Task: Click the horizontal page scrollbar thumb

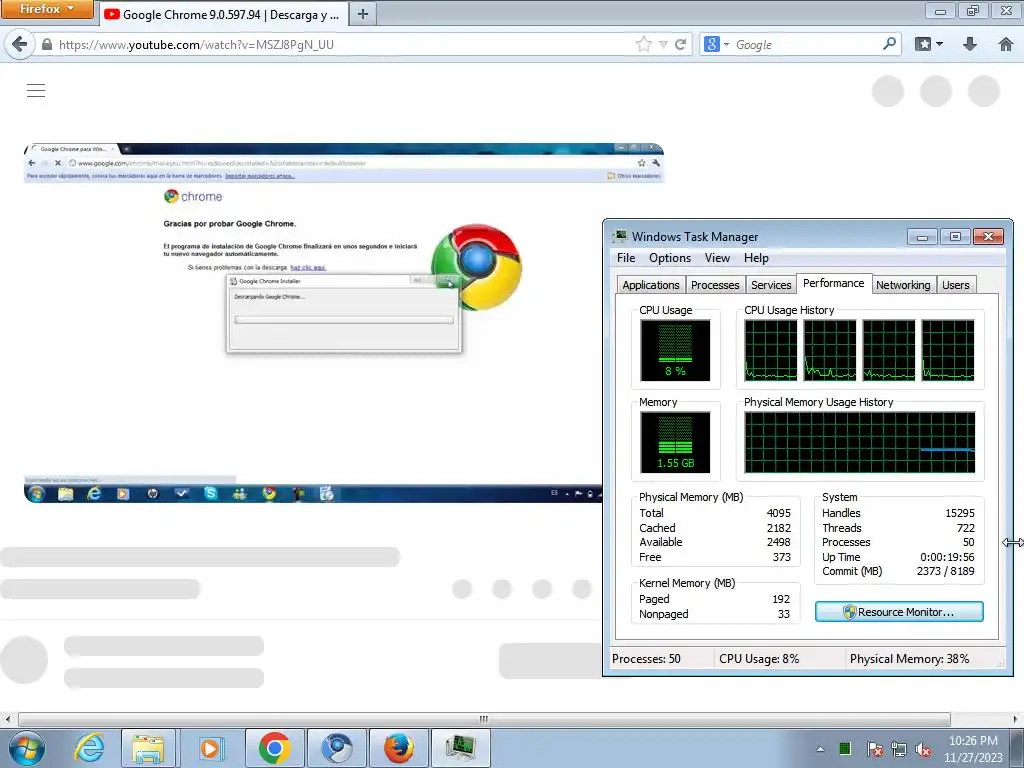Action: pos(484,719)
